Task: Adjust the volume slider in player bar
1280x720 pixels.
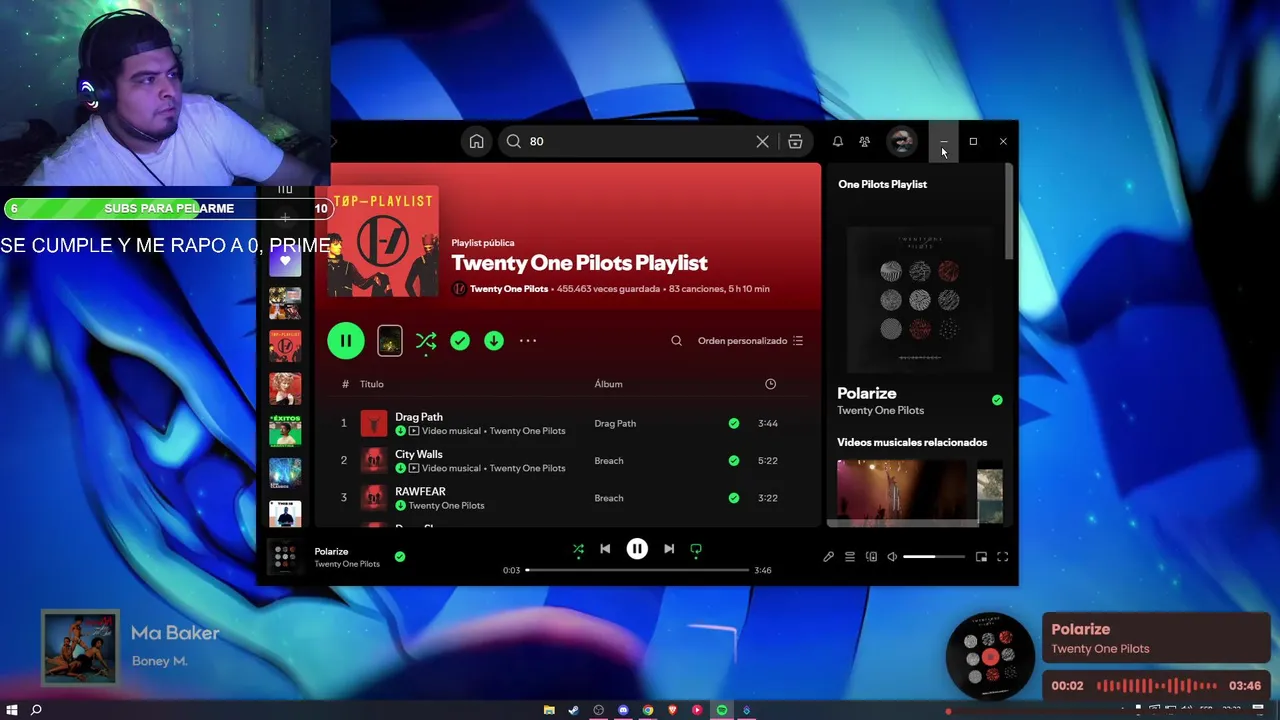Action: [934, 557]
